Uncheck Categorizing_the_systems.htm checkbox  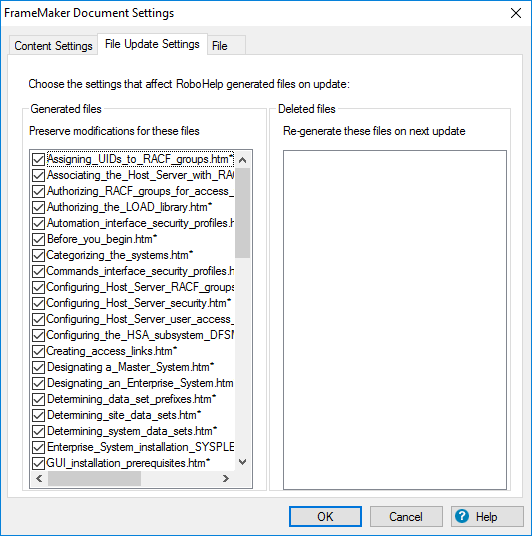tap(38, 255)
